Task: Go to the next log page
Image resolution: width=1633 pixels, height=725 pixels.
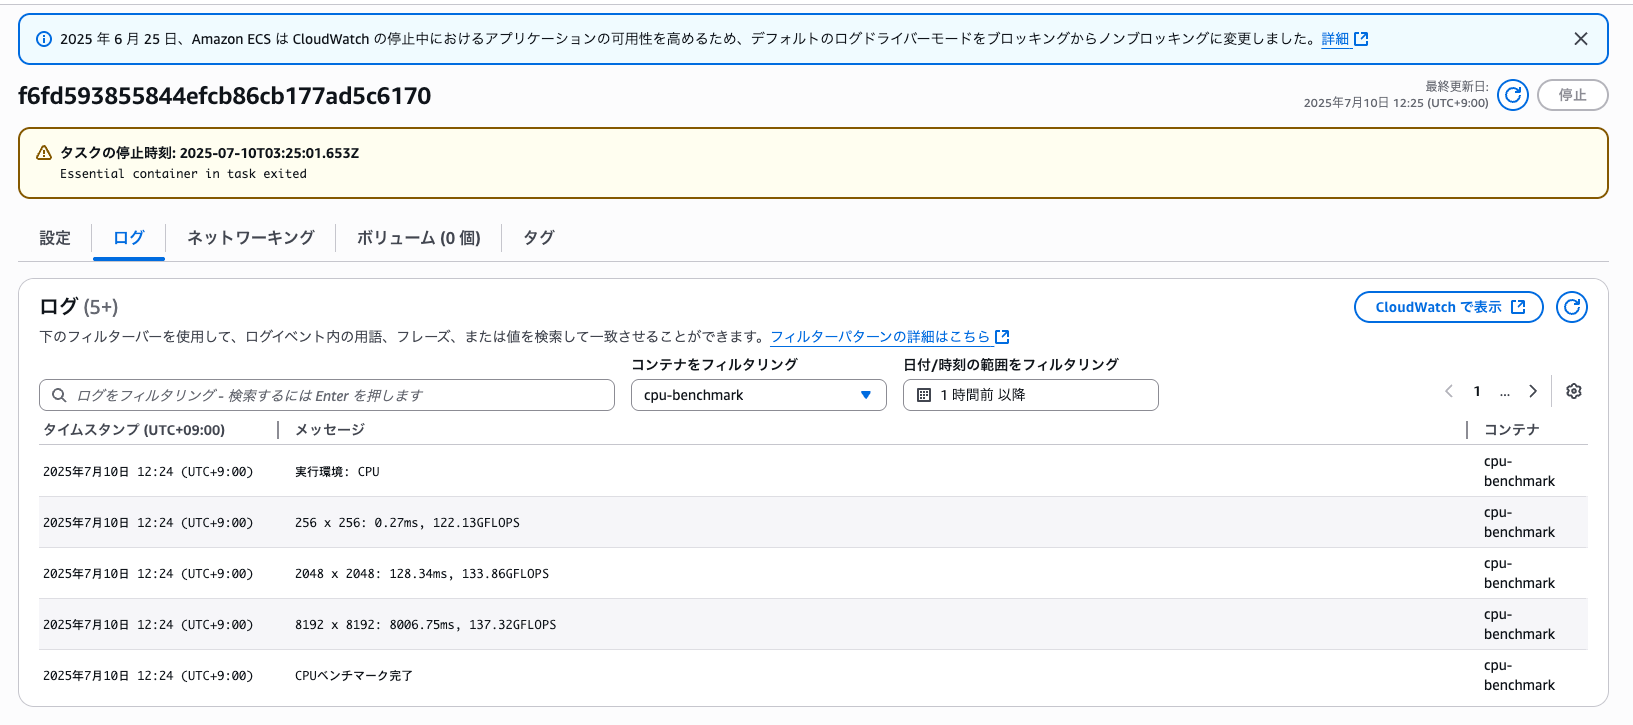Action: [1533, 391]
